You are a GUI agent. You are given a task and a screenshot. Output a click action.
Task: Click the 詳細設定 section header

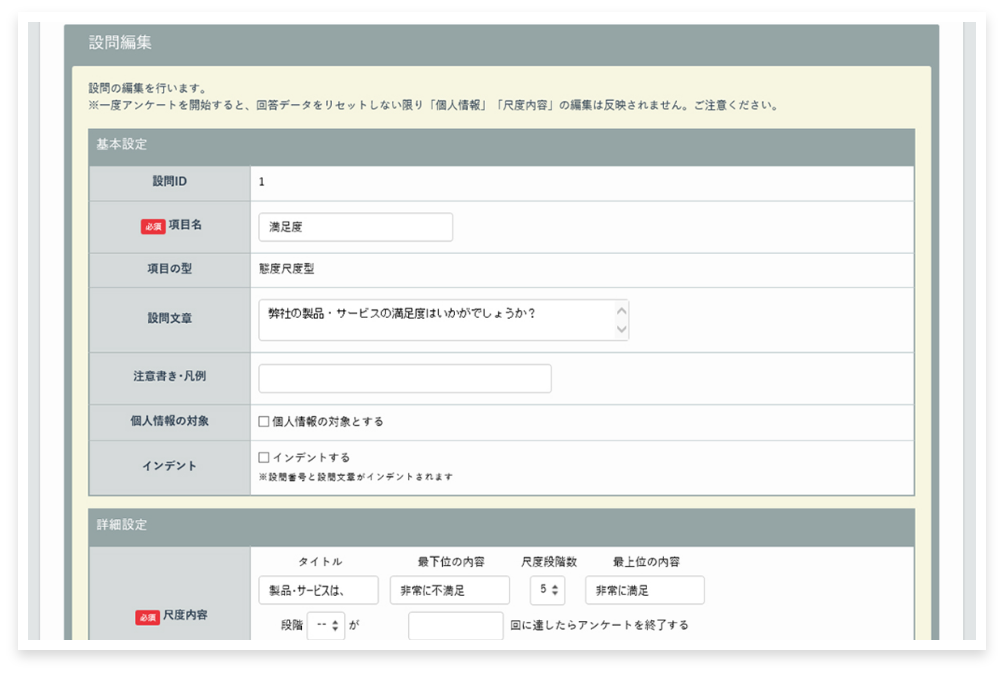click(501, 526)
